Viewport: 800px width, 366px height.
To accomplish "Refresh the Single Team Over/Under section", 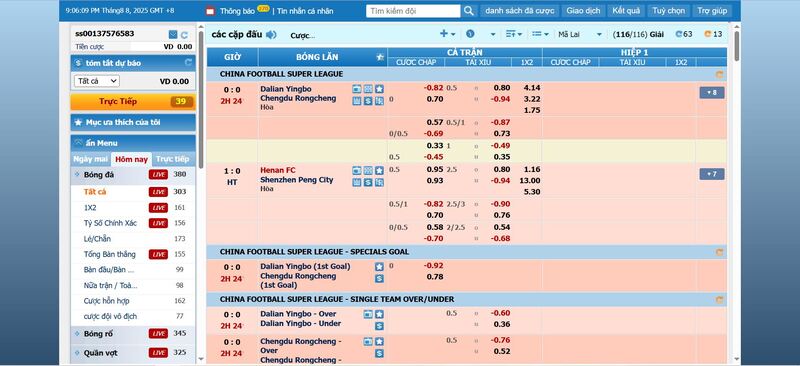I will [x=719, y=300].
